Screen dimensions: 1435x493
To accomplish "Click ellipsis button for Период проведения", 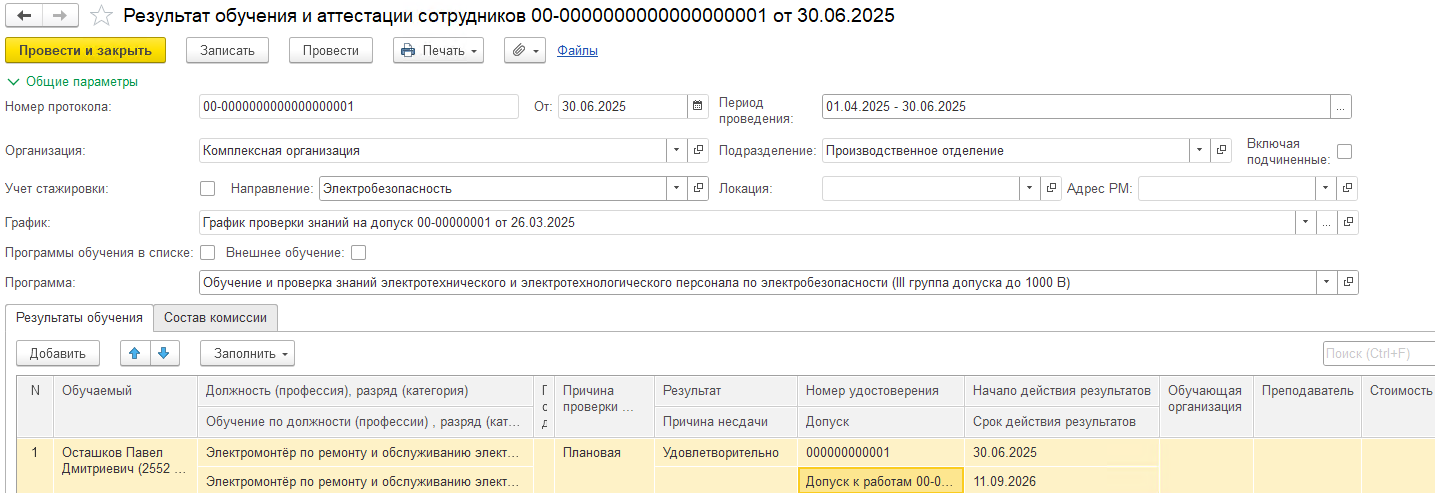I will [x=1341, y=107].
